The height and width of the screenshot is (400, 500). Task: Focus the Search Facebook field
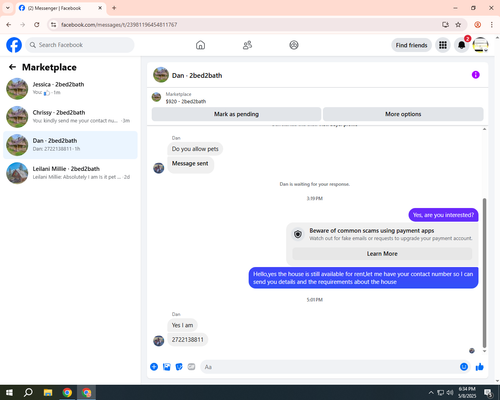coord(80,45)
